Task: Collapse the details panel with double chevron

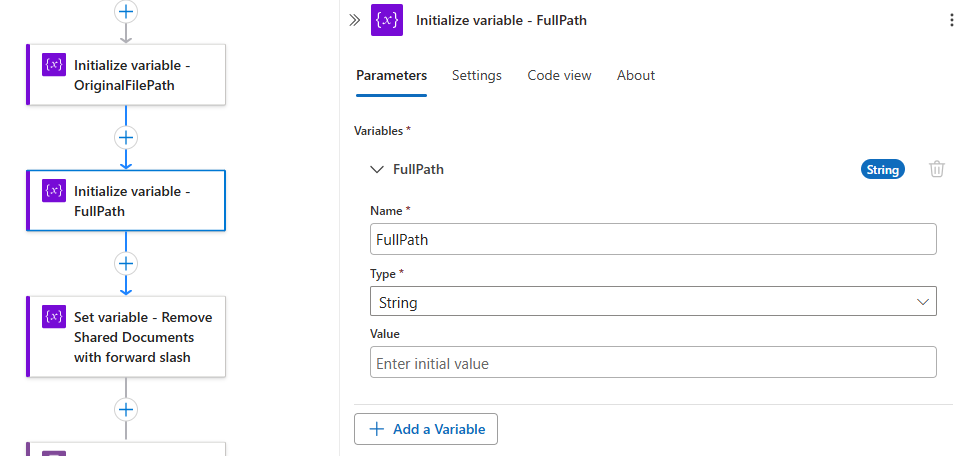Action: pos(354,20)
